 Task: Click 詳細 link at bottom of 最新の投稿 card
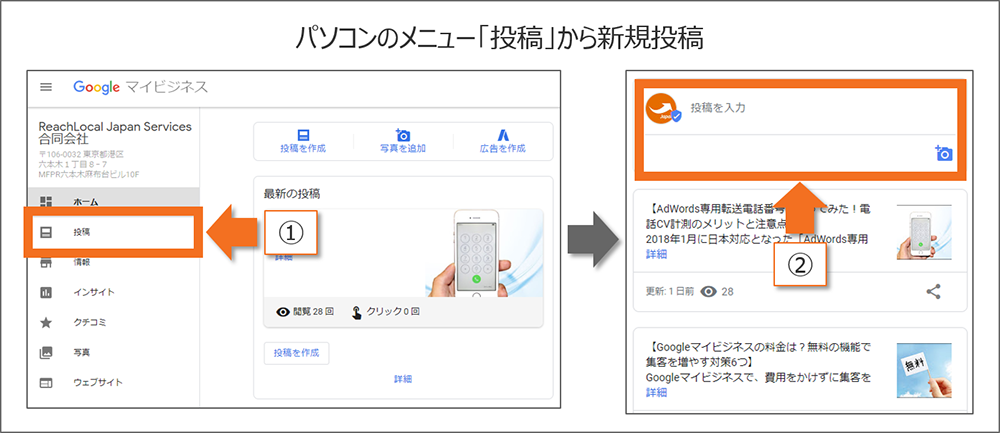tap(403, 379)
